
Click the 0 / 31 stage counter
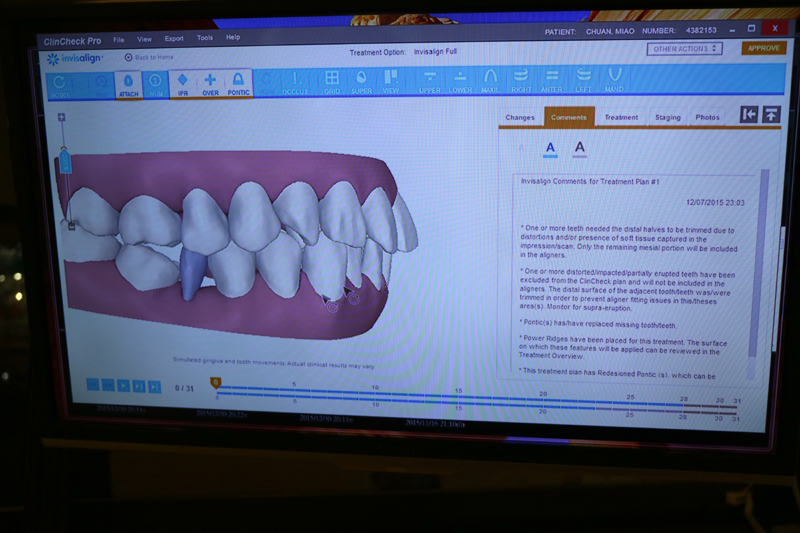(184, 388)
